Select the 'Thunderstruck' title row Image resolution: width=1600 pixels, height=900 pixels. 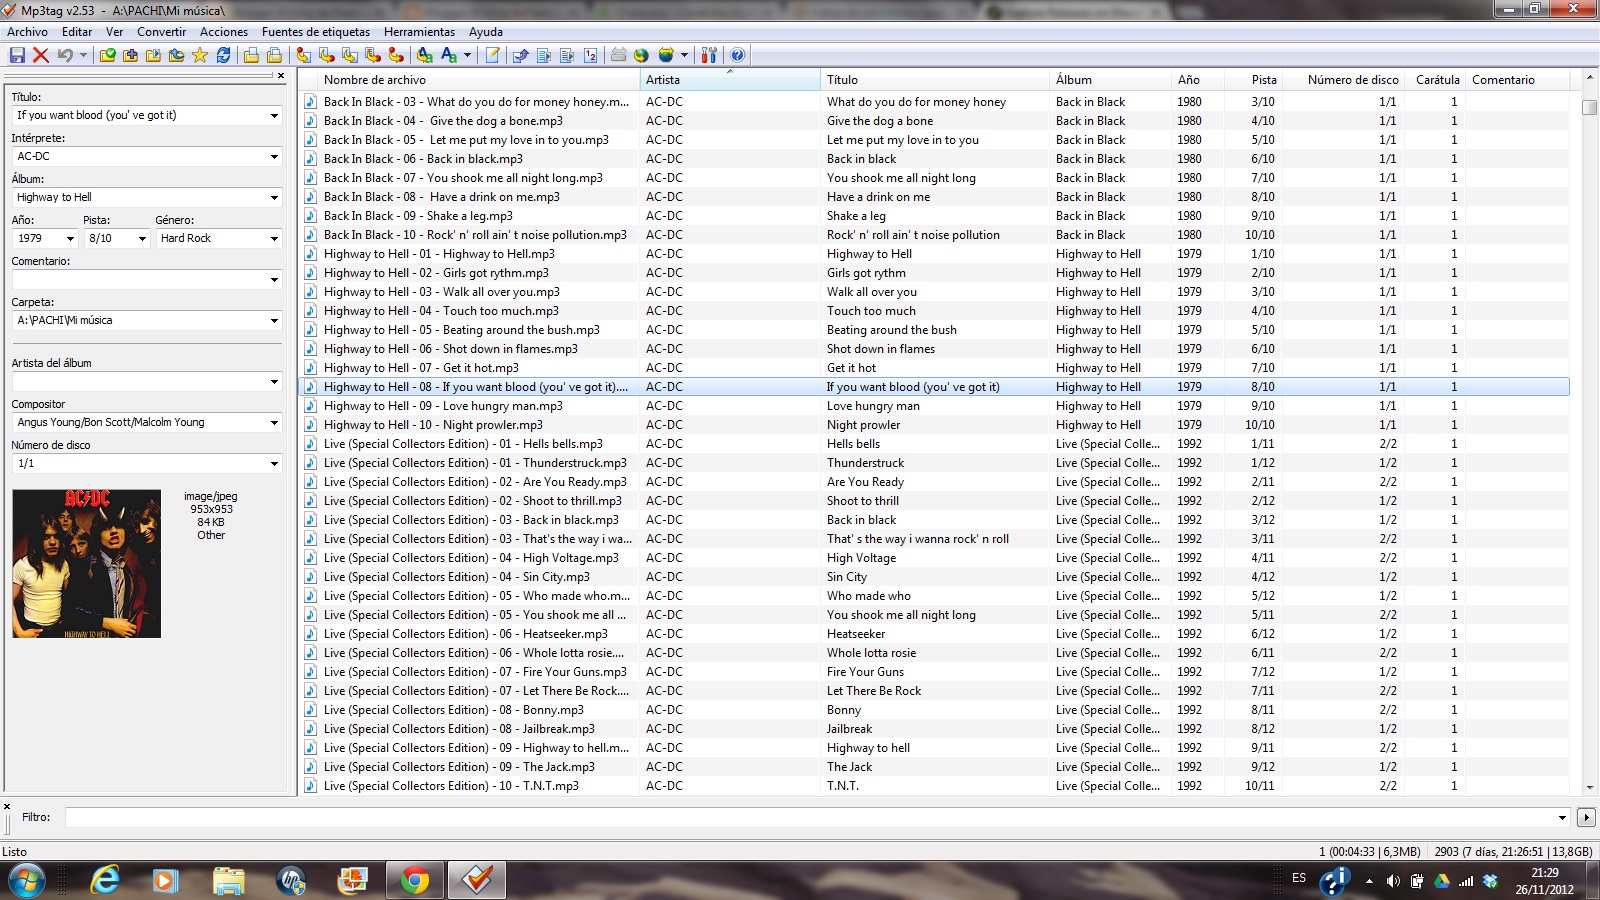point(934,463)
